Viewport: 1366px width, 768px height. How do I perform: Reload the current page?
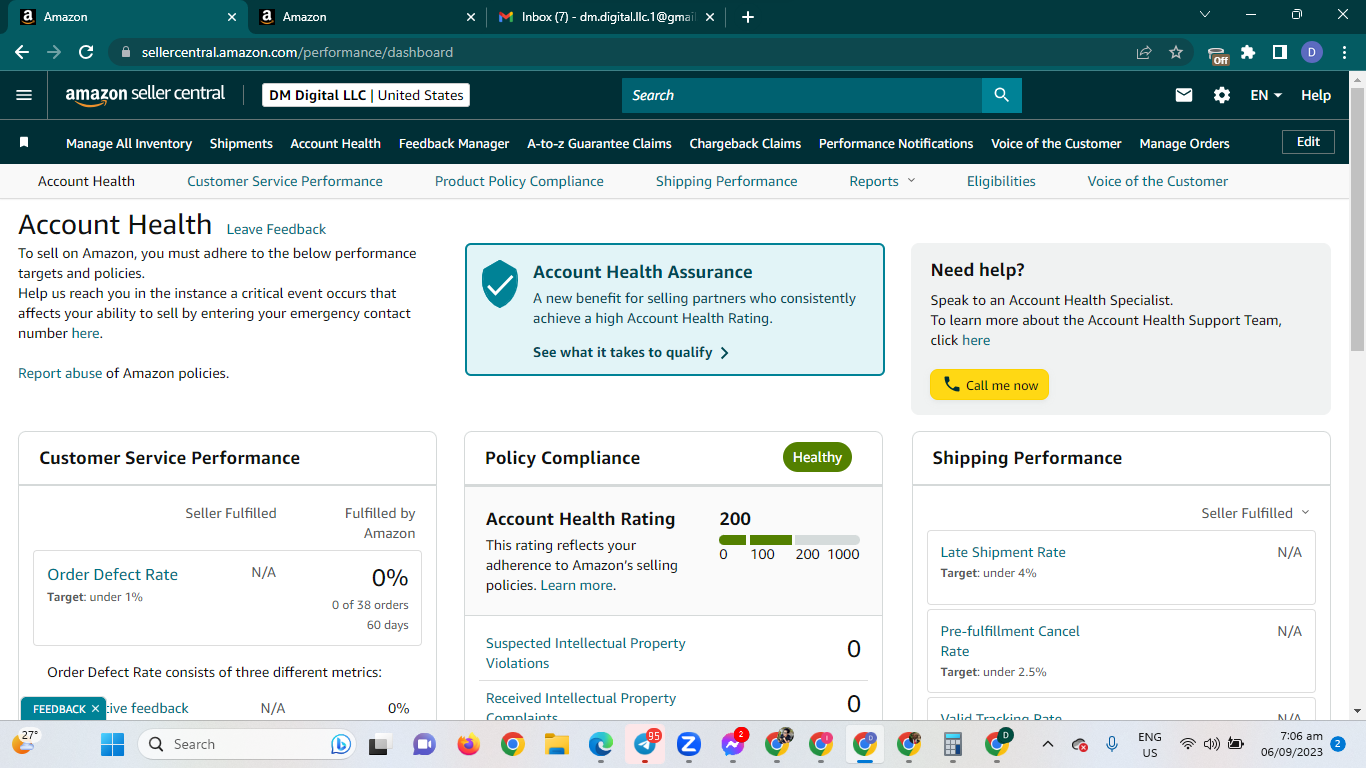86,52
